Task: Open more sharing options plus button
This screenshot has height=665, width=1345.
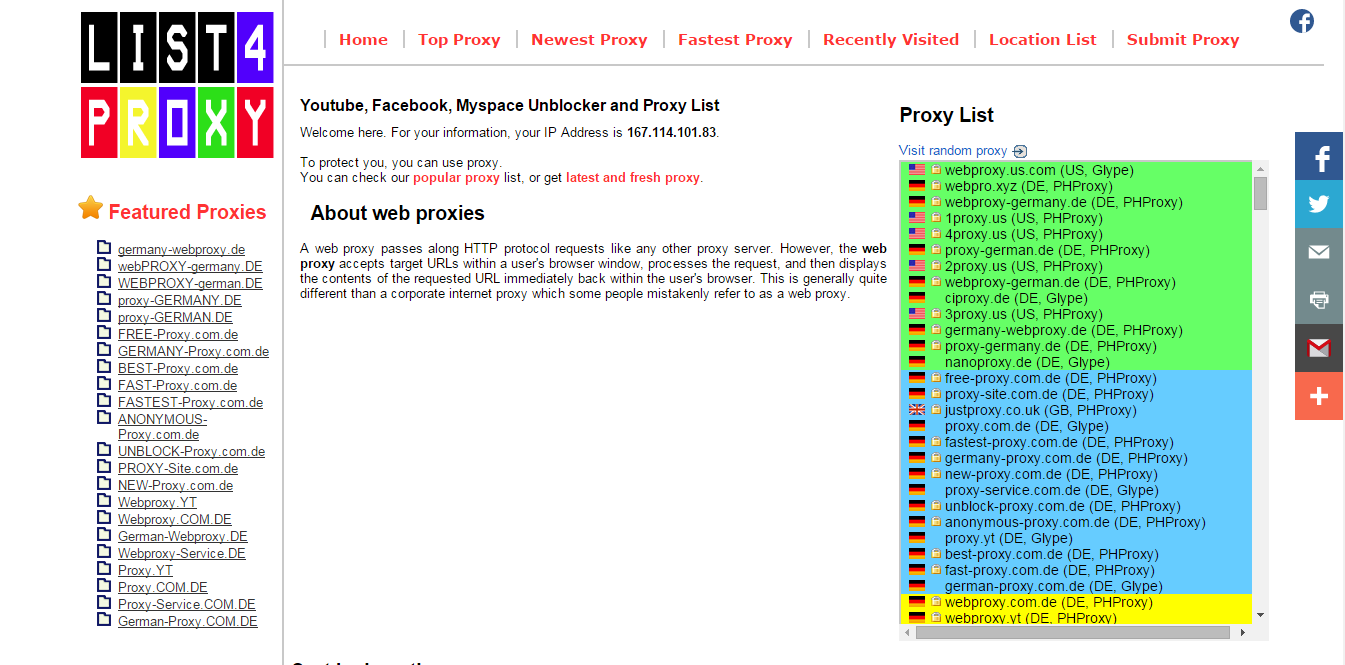Action: [x=1319, y=396]
